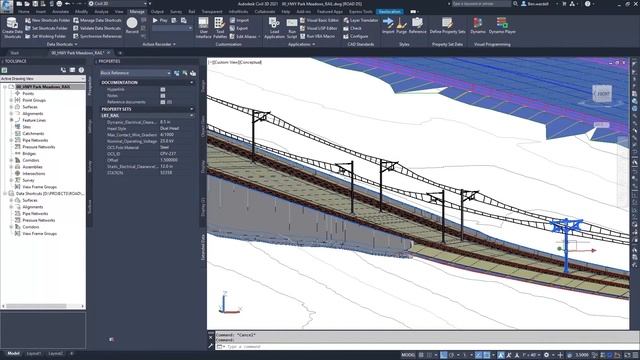The width and height of the screenshot is (640, 360).
Task: Open Manage Data Shortcuts
Action: pos(97,20)
